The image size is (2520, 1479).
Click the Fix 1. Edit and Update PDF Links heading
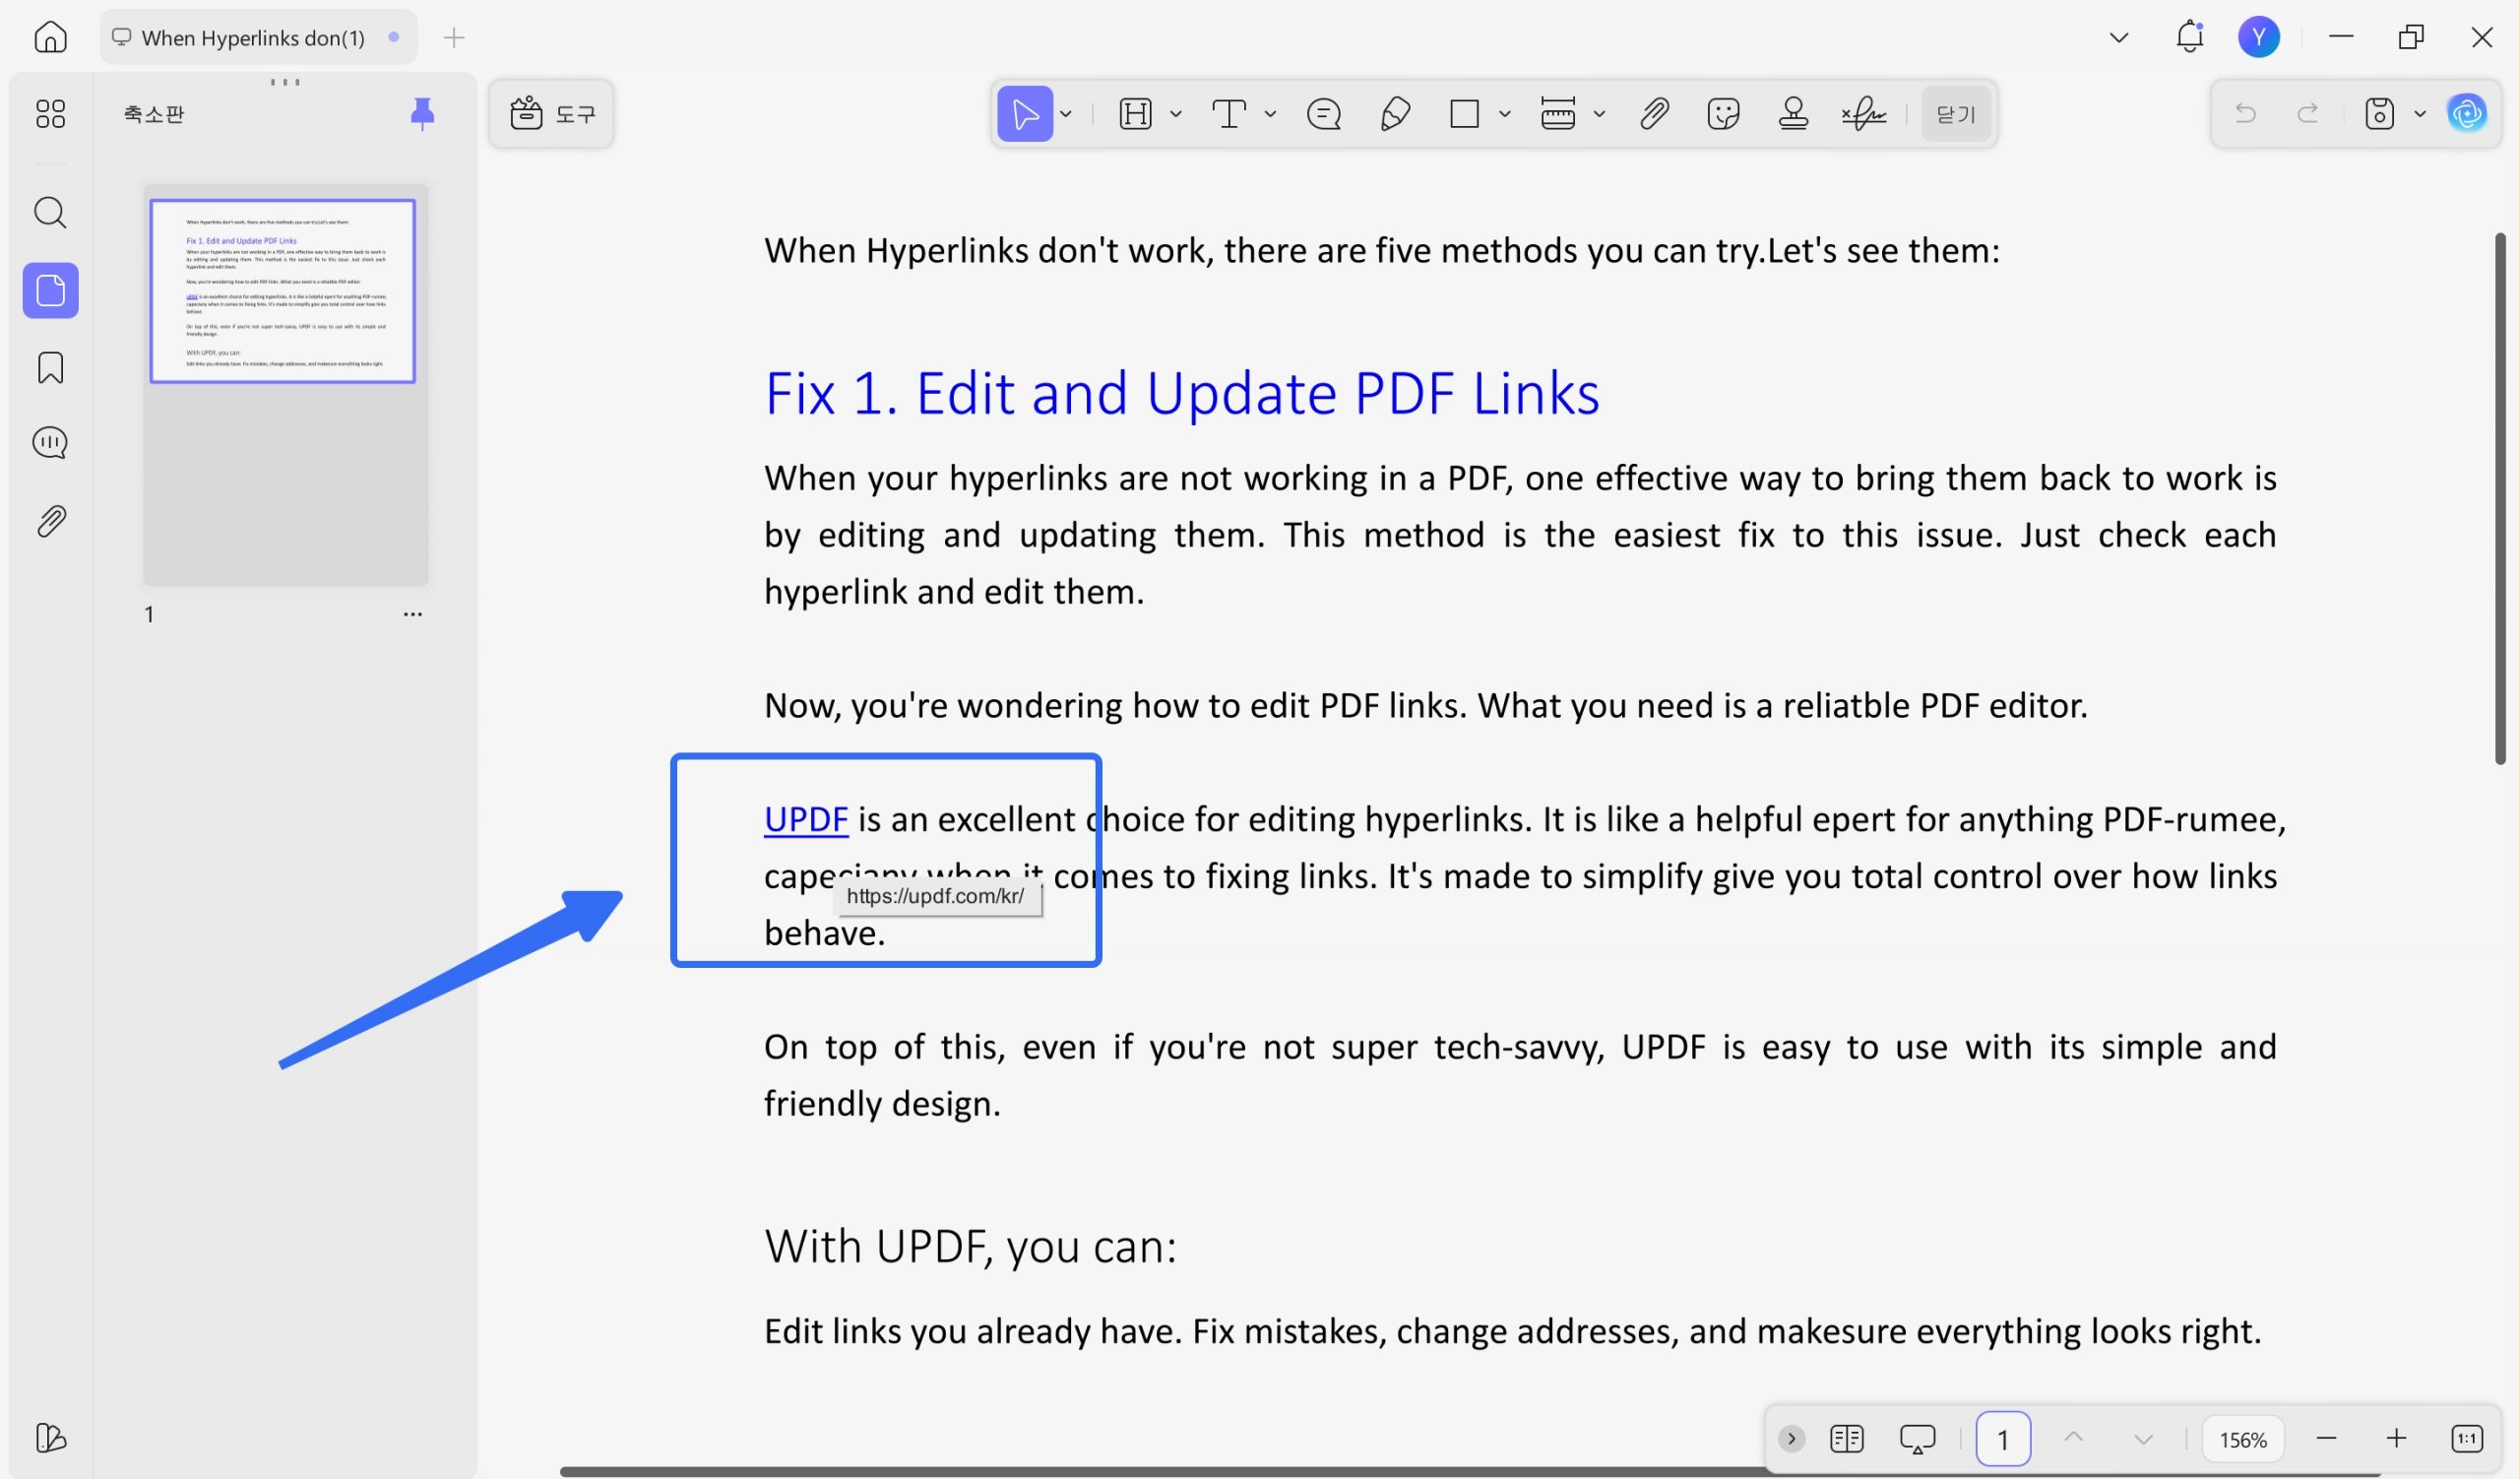1182,392
